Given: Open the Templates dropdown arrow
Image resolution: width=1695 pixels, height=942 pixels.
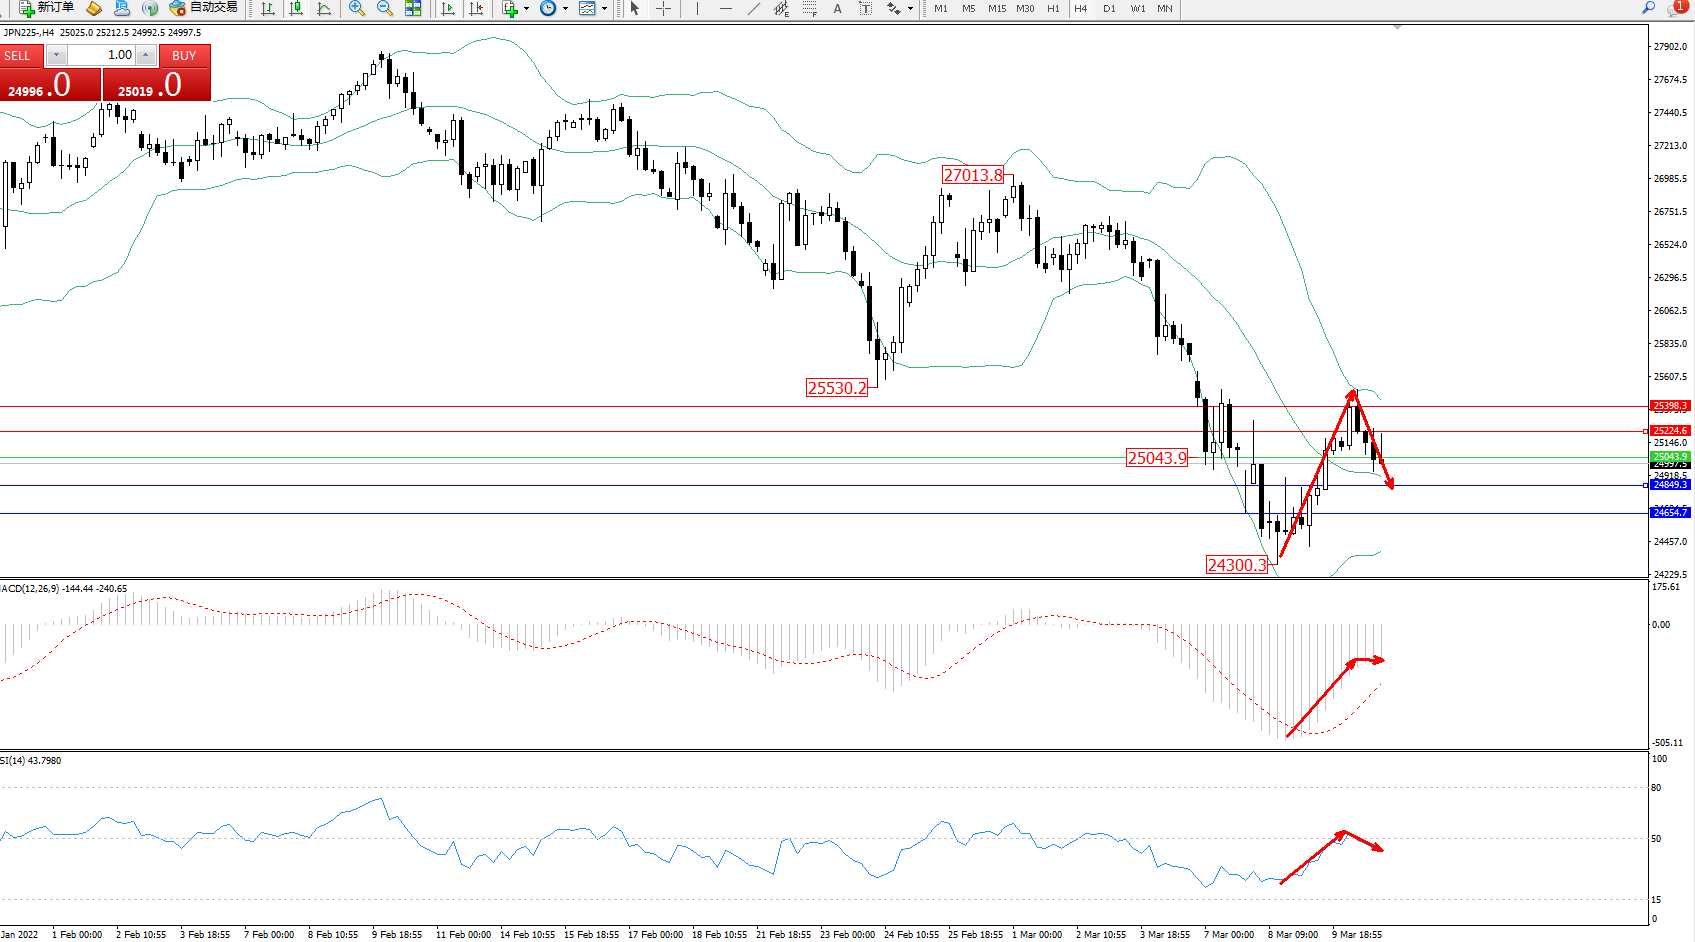Looking at the screenshot, I should coord(604,8).
